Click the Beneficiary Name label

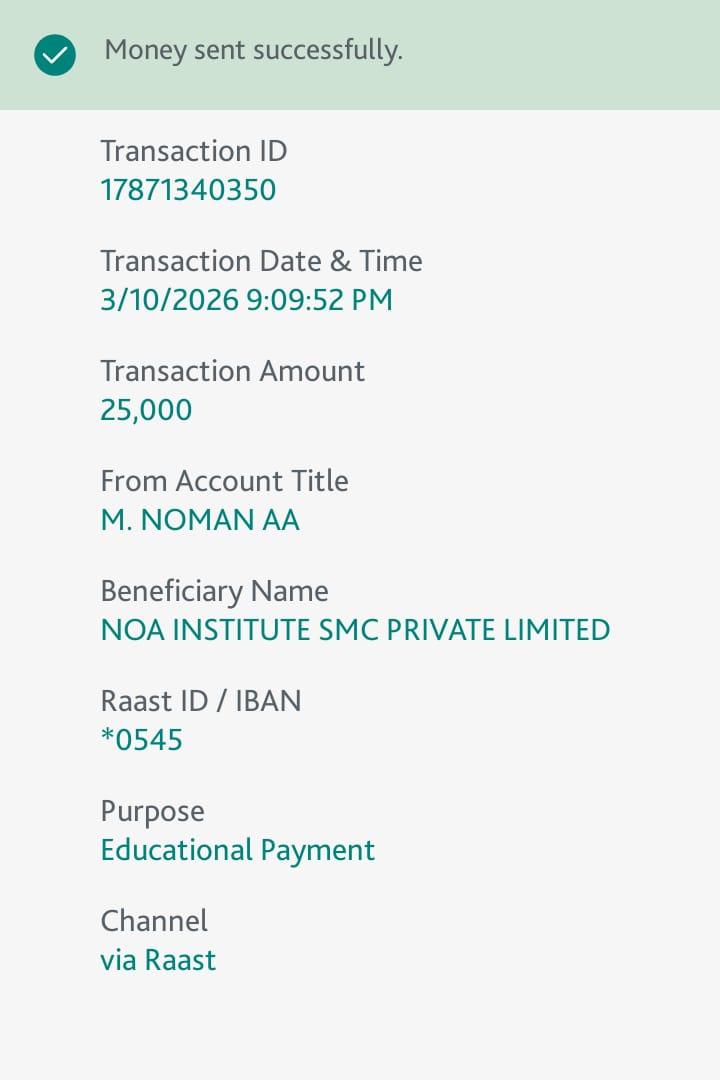click(214, 591)
